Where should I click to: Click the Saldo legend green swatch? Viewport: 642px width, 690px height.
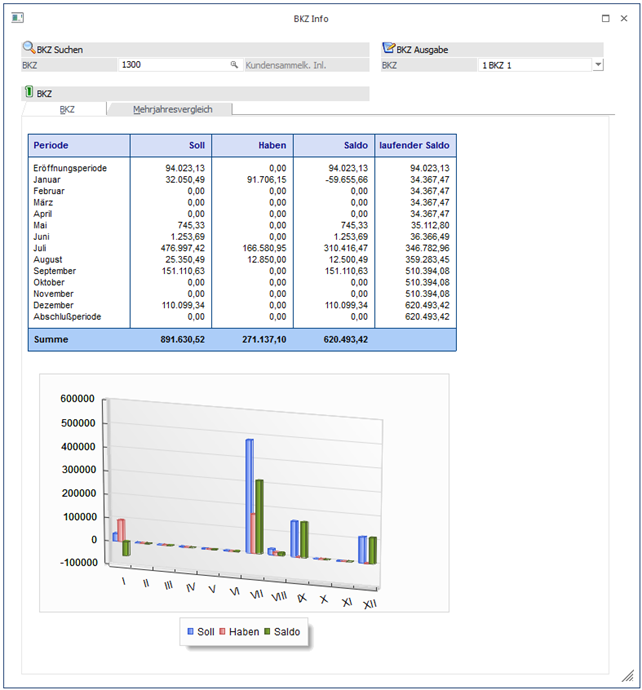[x=265, y=632]
